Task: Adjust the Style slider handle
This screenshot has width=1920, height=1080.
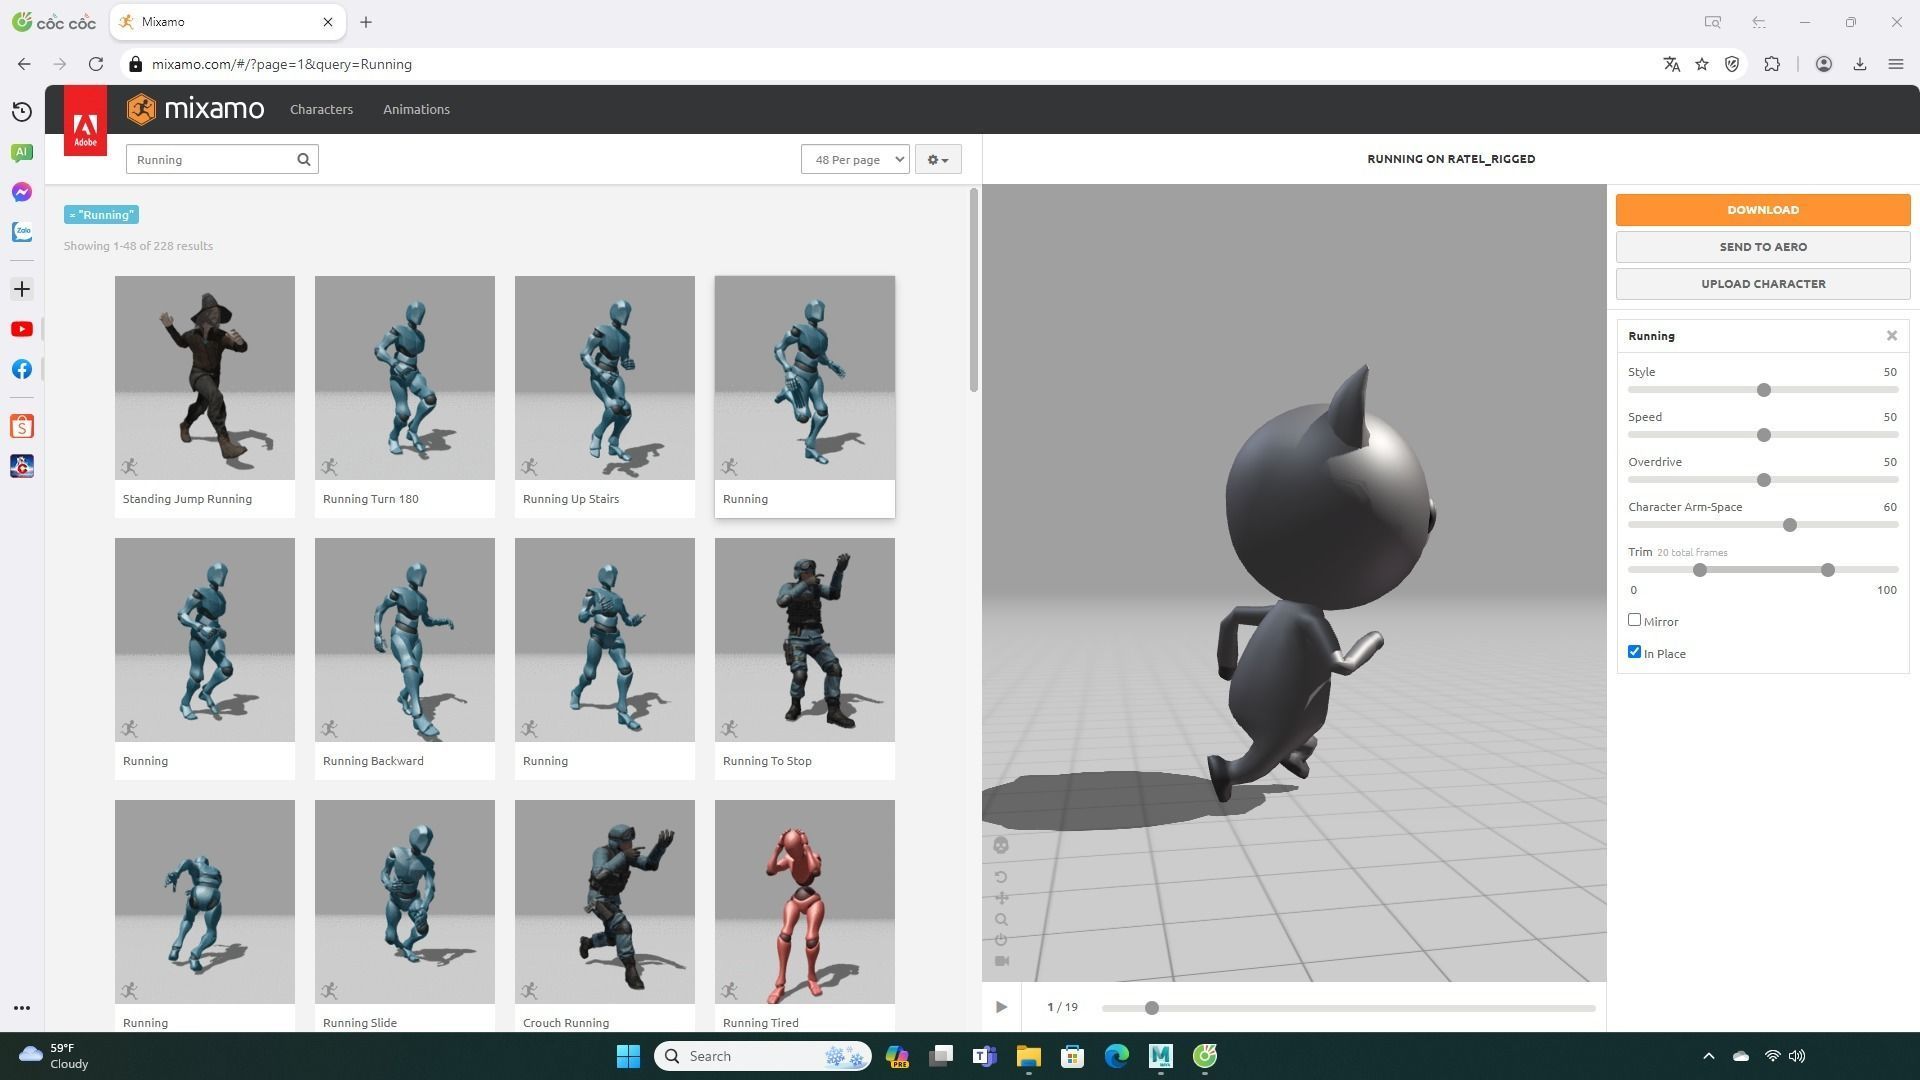Action: [1764, 390]
